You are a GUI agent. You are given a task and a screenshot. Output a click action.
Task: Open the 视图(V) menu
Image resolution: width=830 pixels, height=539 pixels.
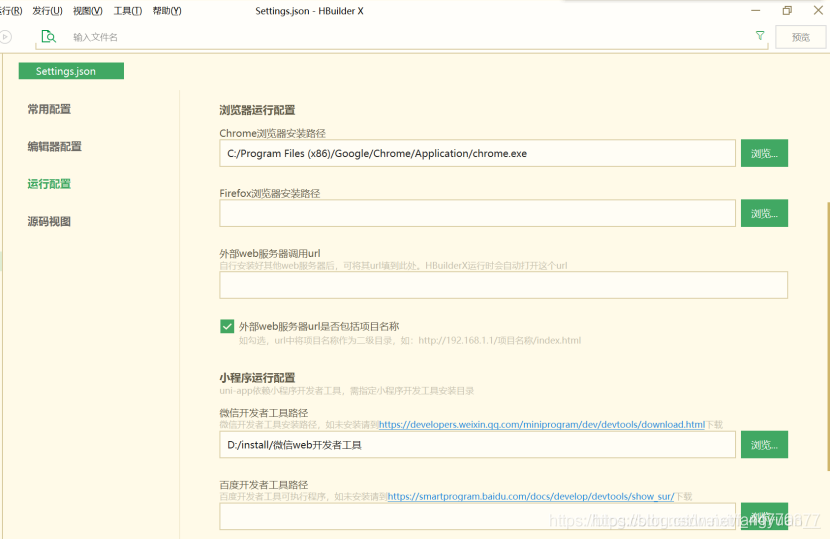coord(87,11)
